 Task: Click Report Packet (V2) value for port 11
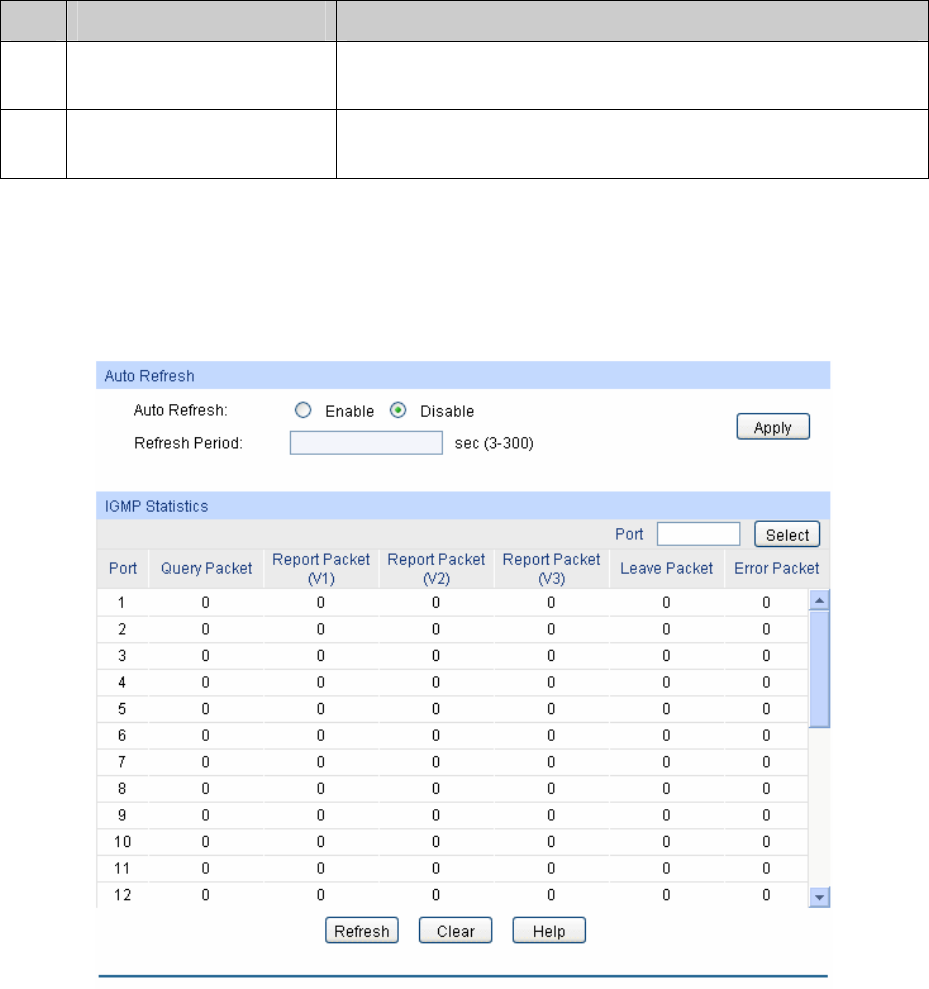pyautogui.click(x=436, y=868)
